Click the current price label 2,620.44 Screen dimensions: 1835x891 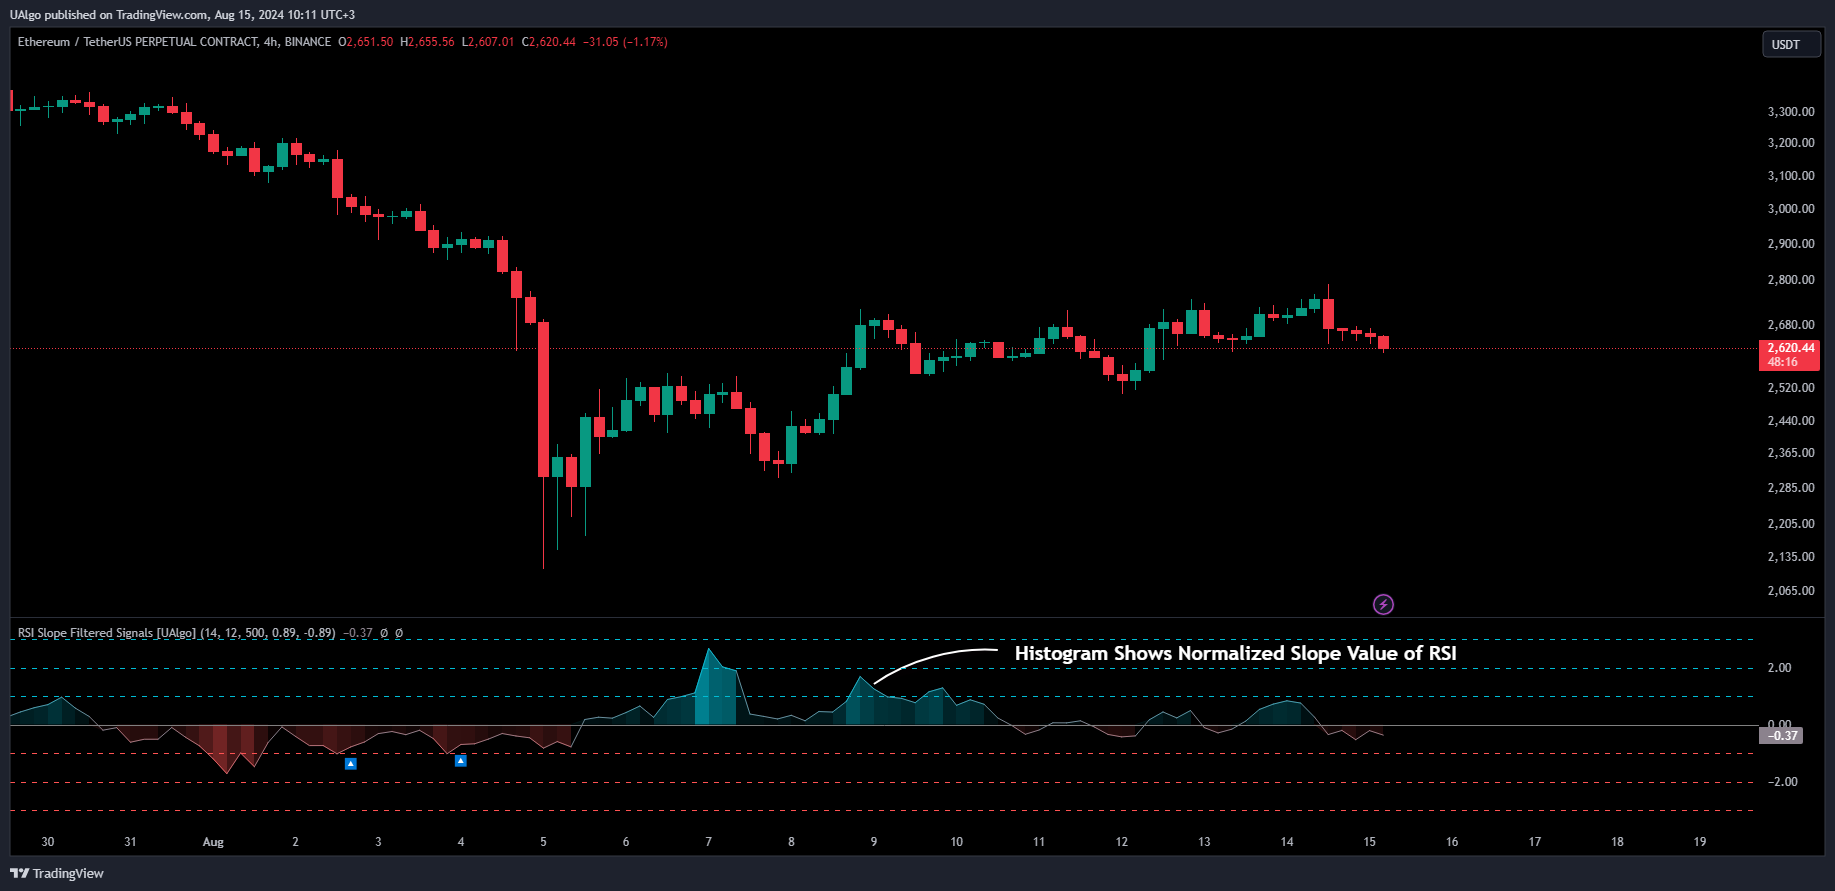[1789, 355]
